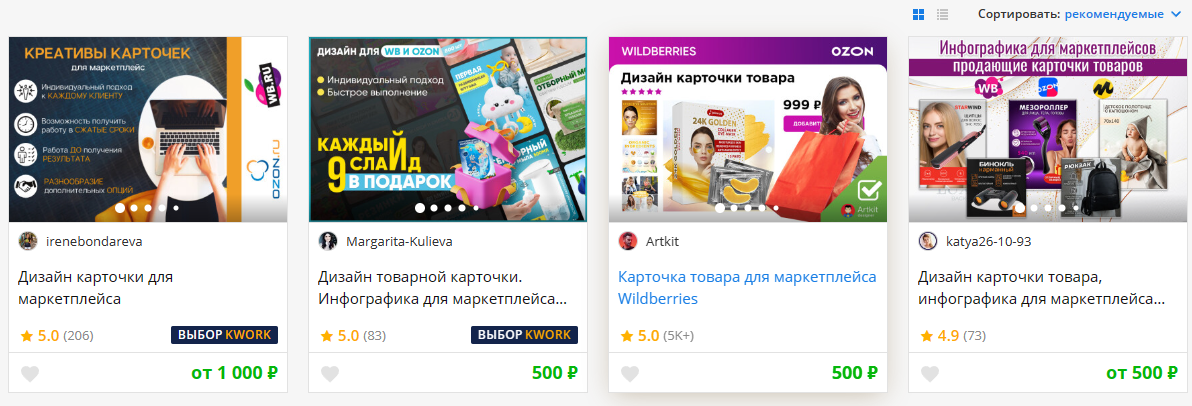Open the 'Креативы карточек' gig thumbnail
This screenshot has height=406, width=1192.
148,129
